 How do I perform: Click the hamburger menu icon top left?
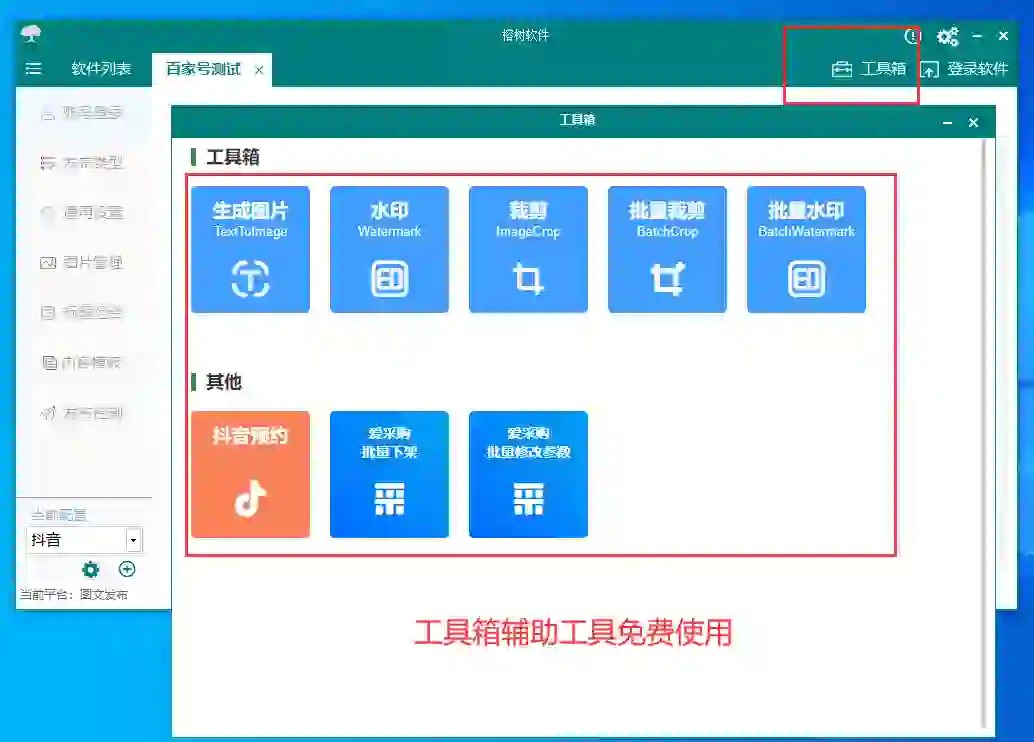pyautogui.click(x=33, y=69)
